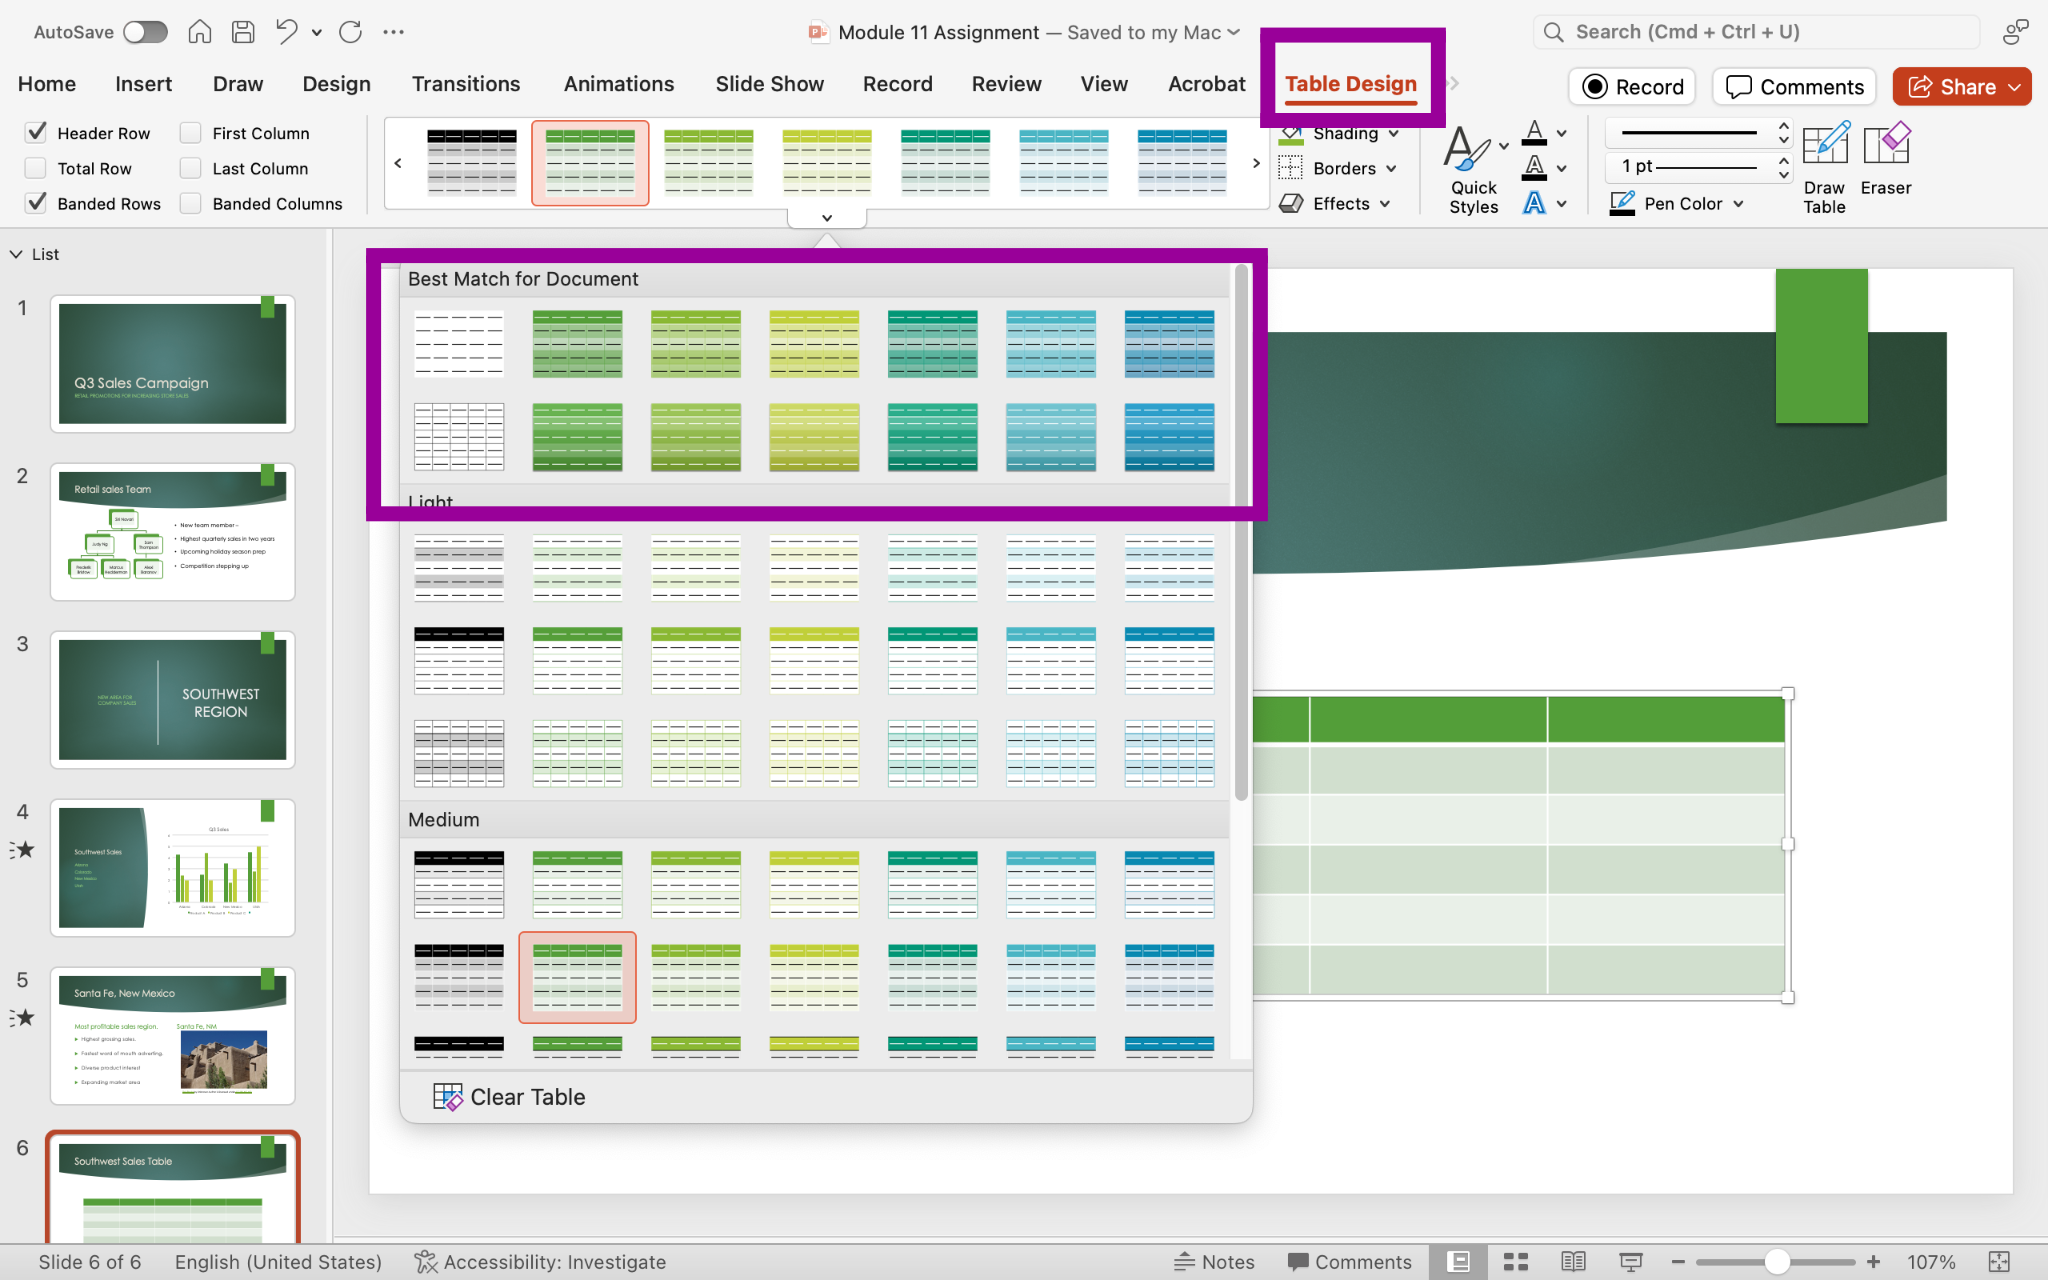Adjust the zoom slider handle

click(1777, 1262)
